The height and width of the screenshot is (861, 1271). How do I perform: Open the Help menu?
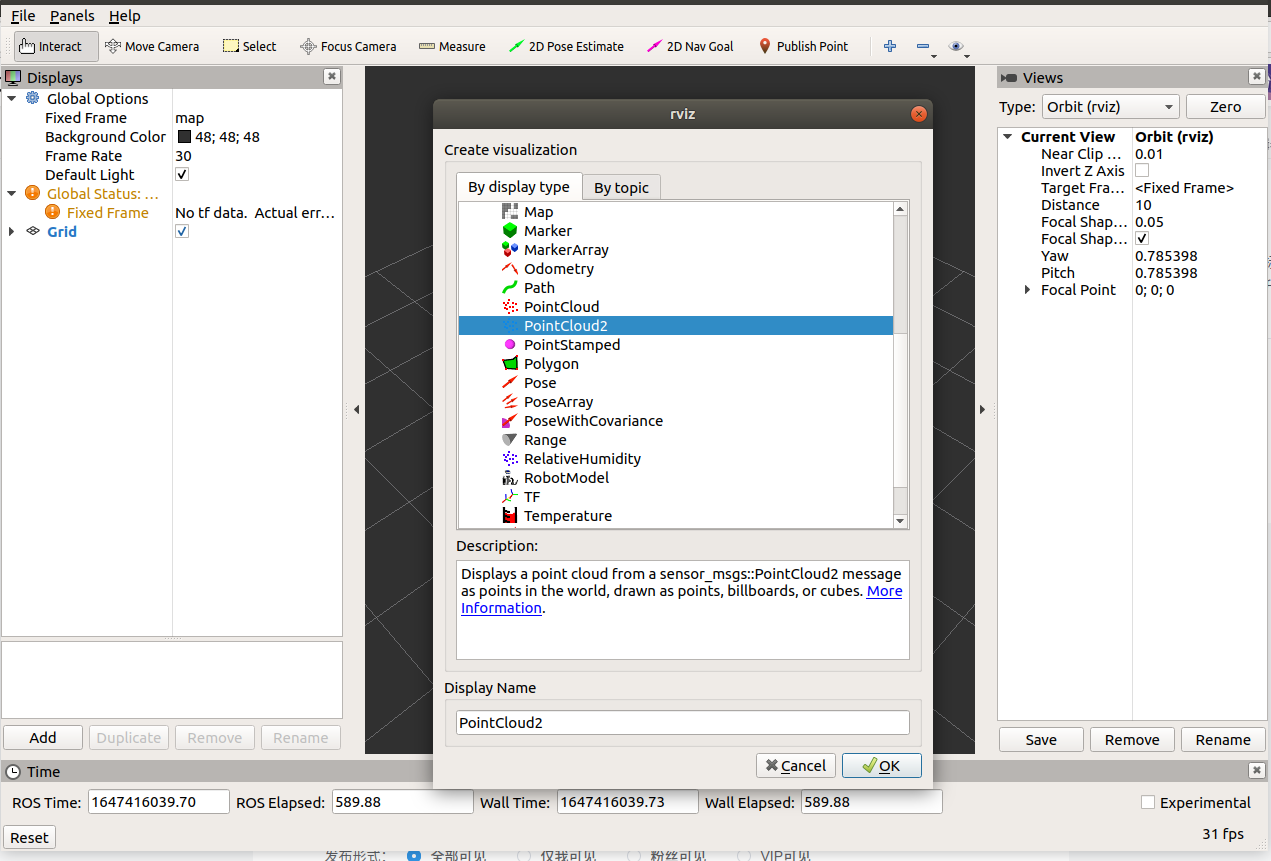tap(125, 16)
